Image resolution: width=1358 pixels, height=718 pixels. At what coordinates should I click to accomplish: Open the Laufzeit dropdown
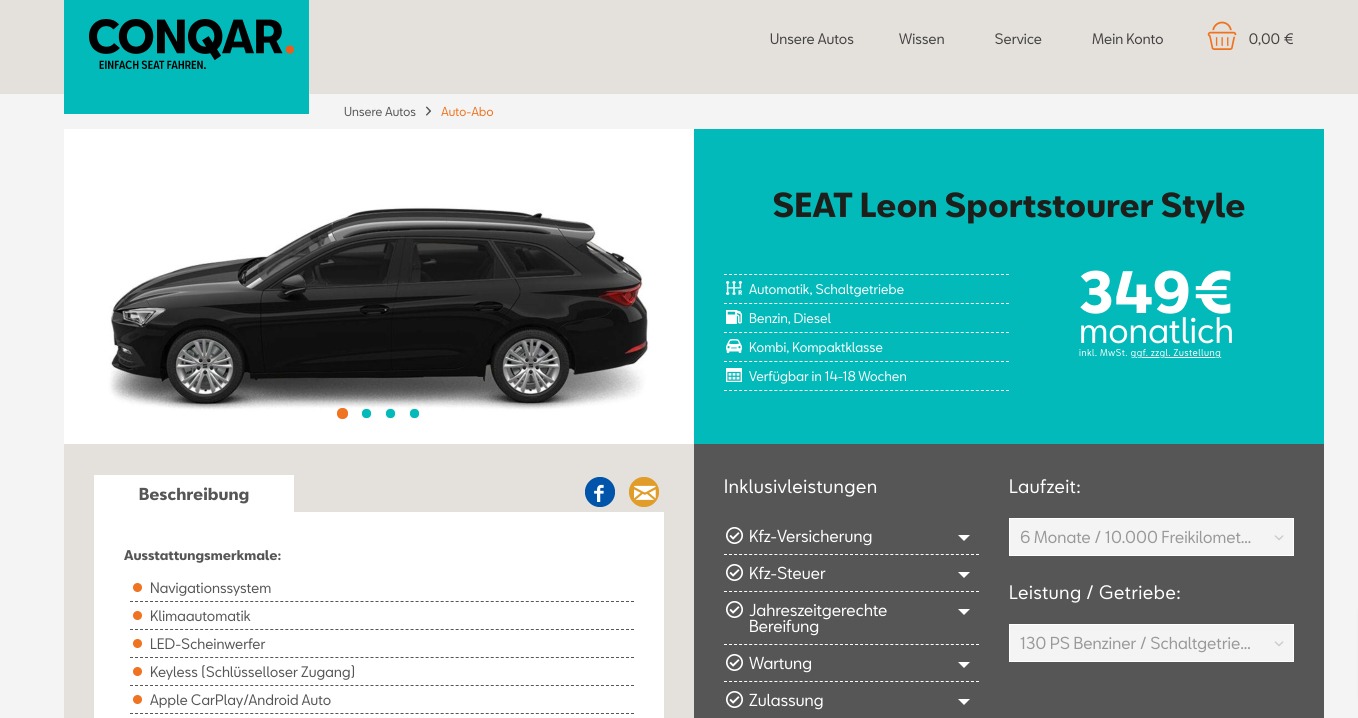click(x=1151, y=537)
